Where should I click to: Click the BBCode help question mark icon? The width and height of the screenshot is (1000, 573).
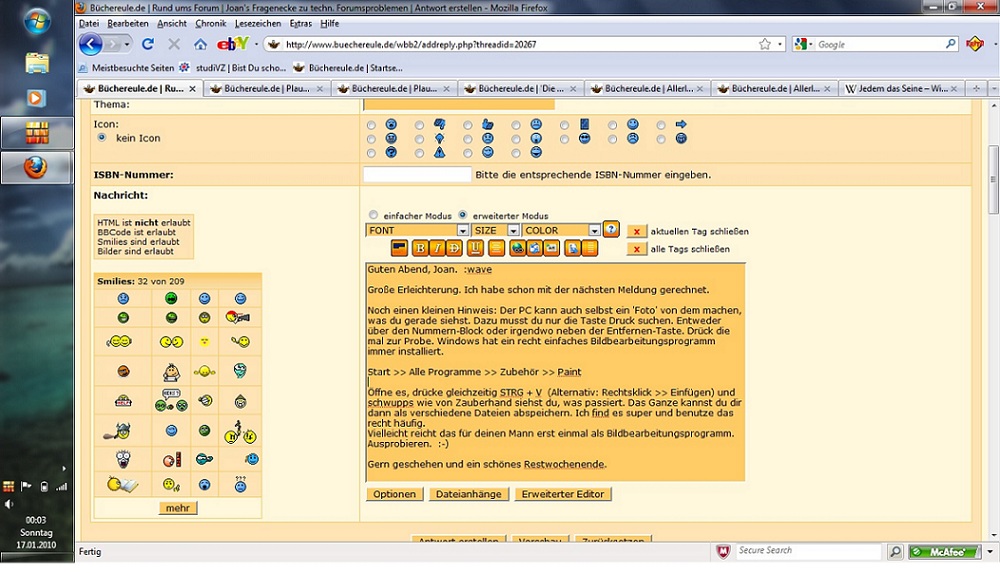pos(611,230)
